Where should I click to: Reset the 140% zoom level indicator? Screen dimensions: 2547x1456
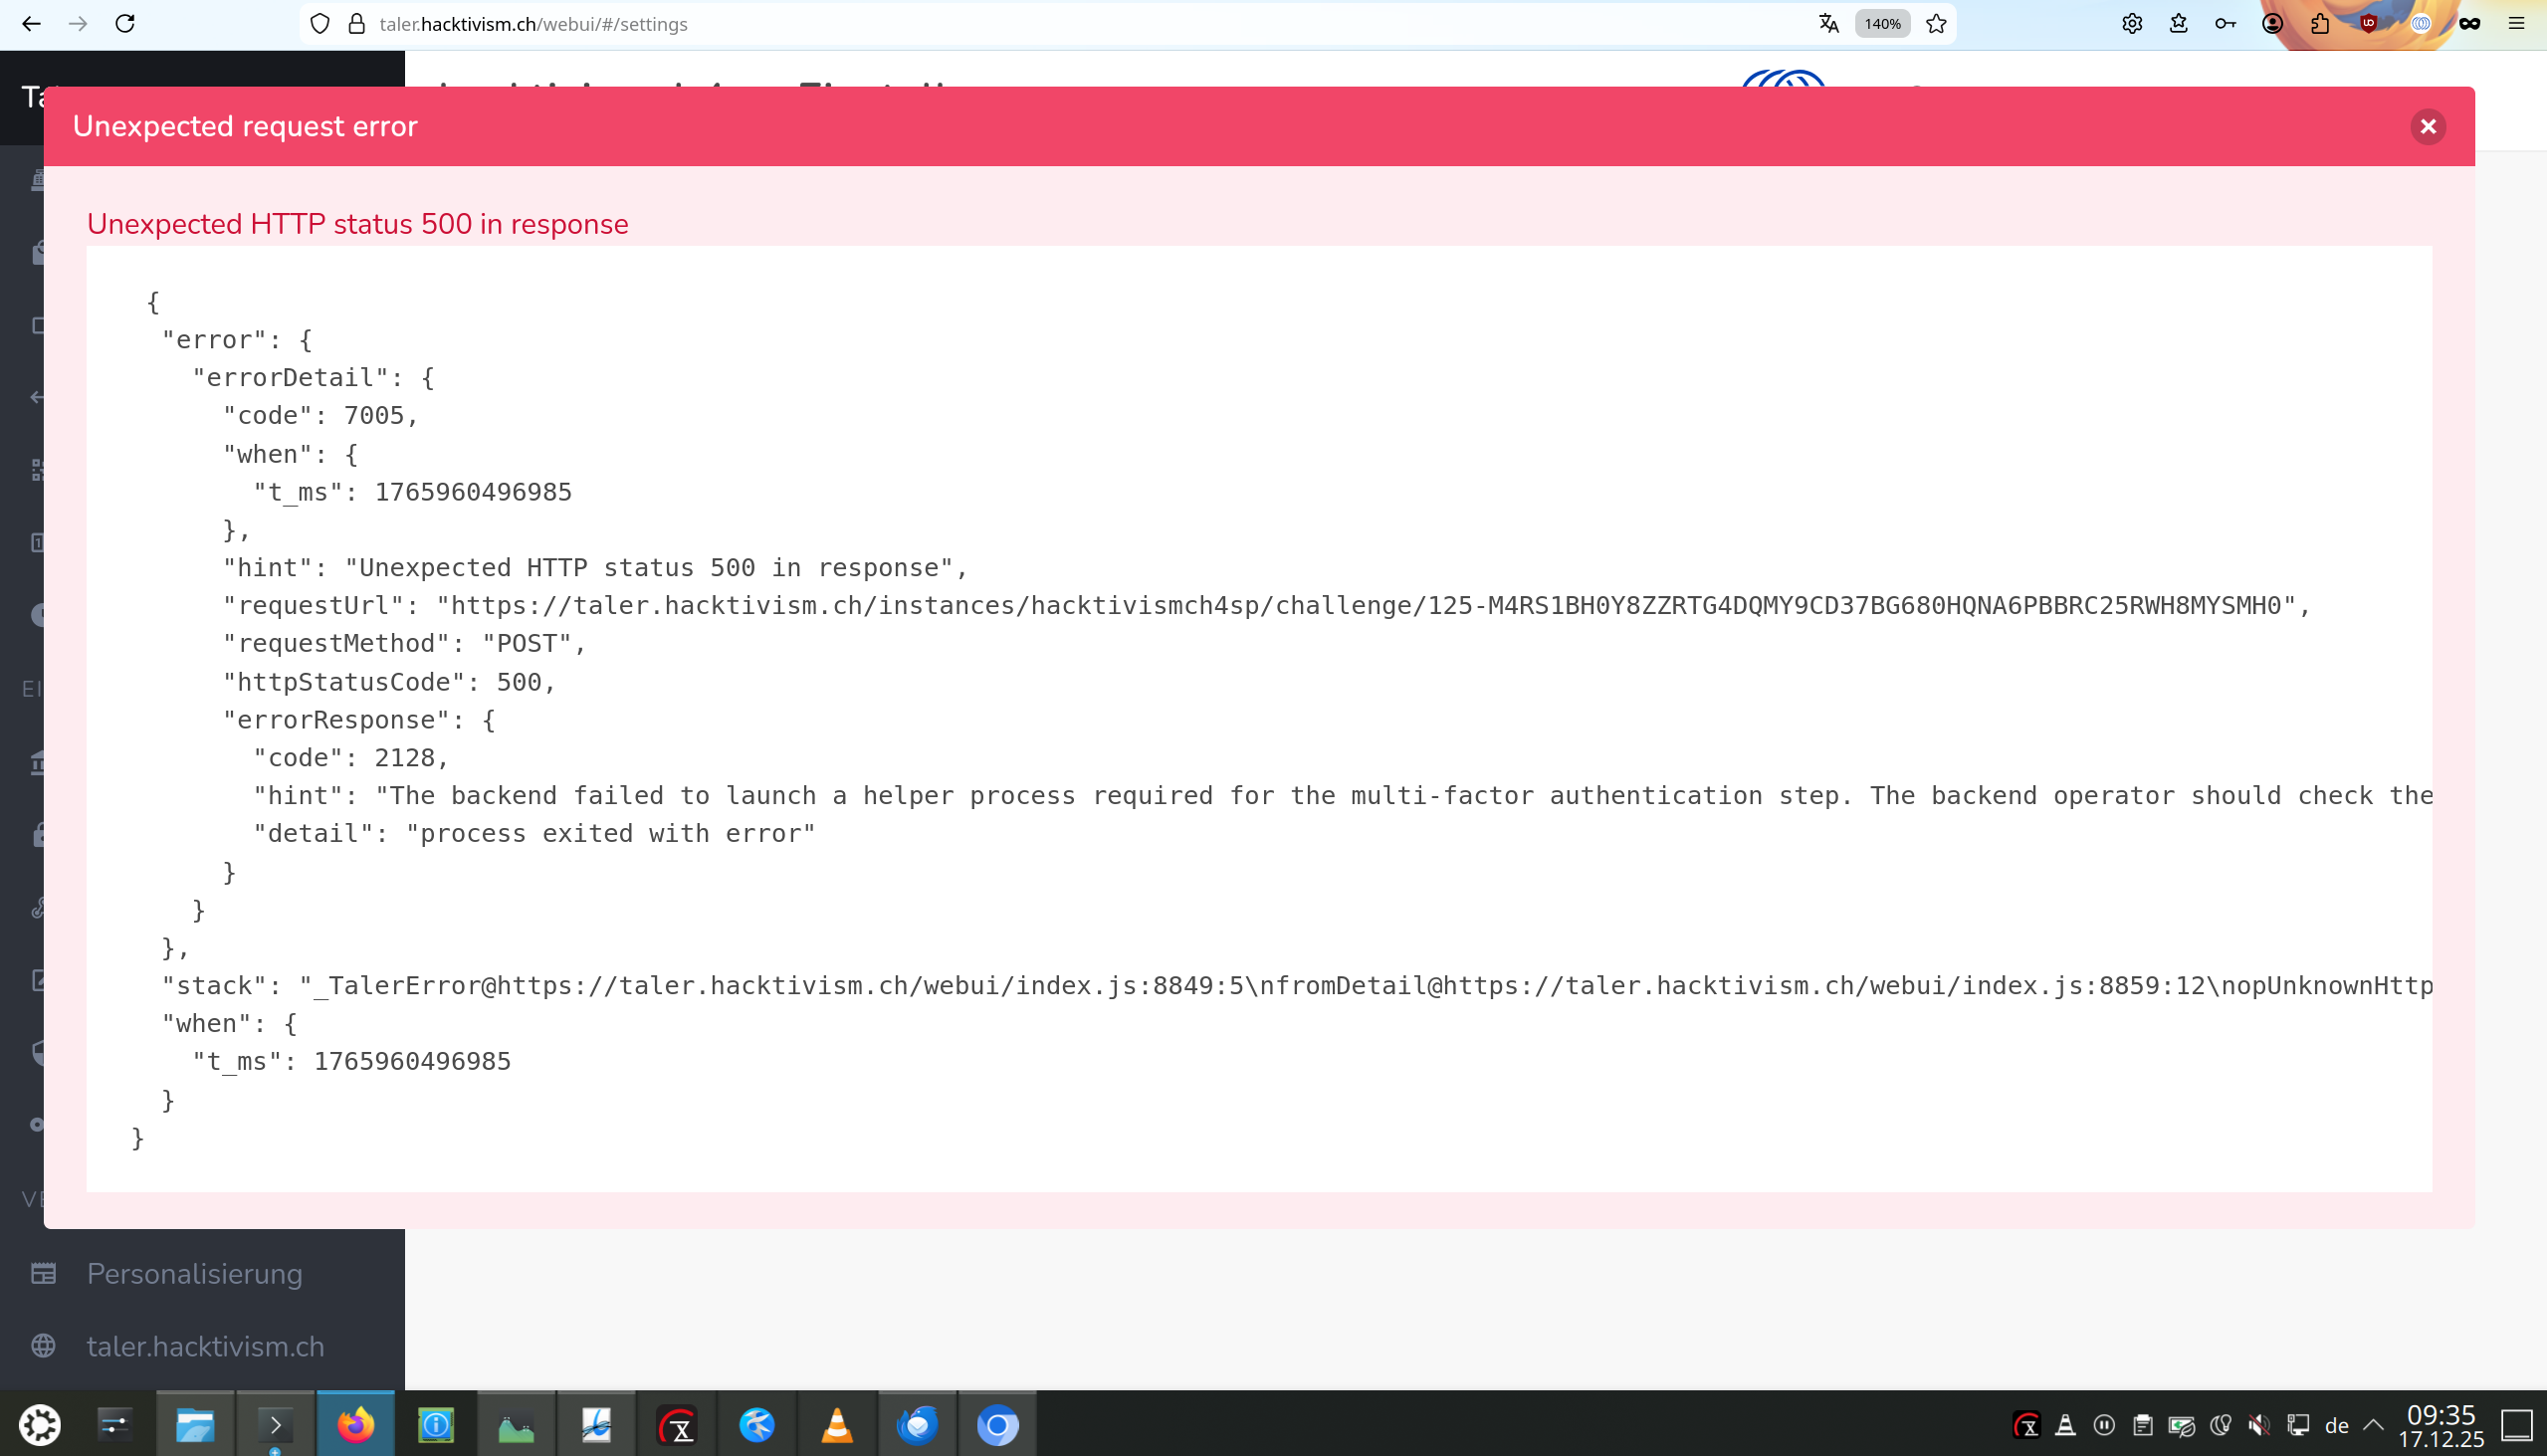[1882, 24]
